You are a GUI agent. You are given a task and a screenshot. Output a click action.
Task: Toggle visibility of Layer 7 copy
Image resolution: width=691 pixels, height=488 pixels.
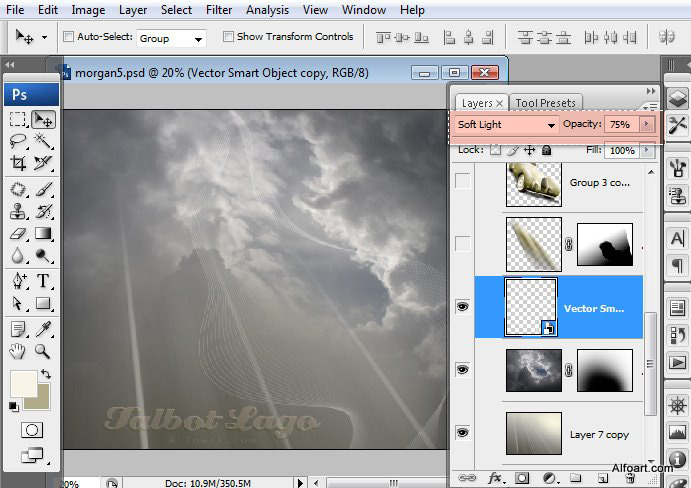[462, 432]
